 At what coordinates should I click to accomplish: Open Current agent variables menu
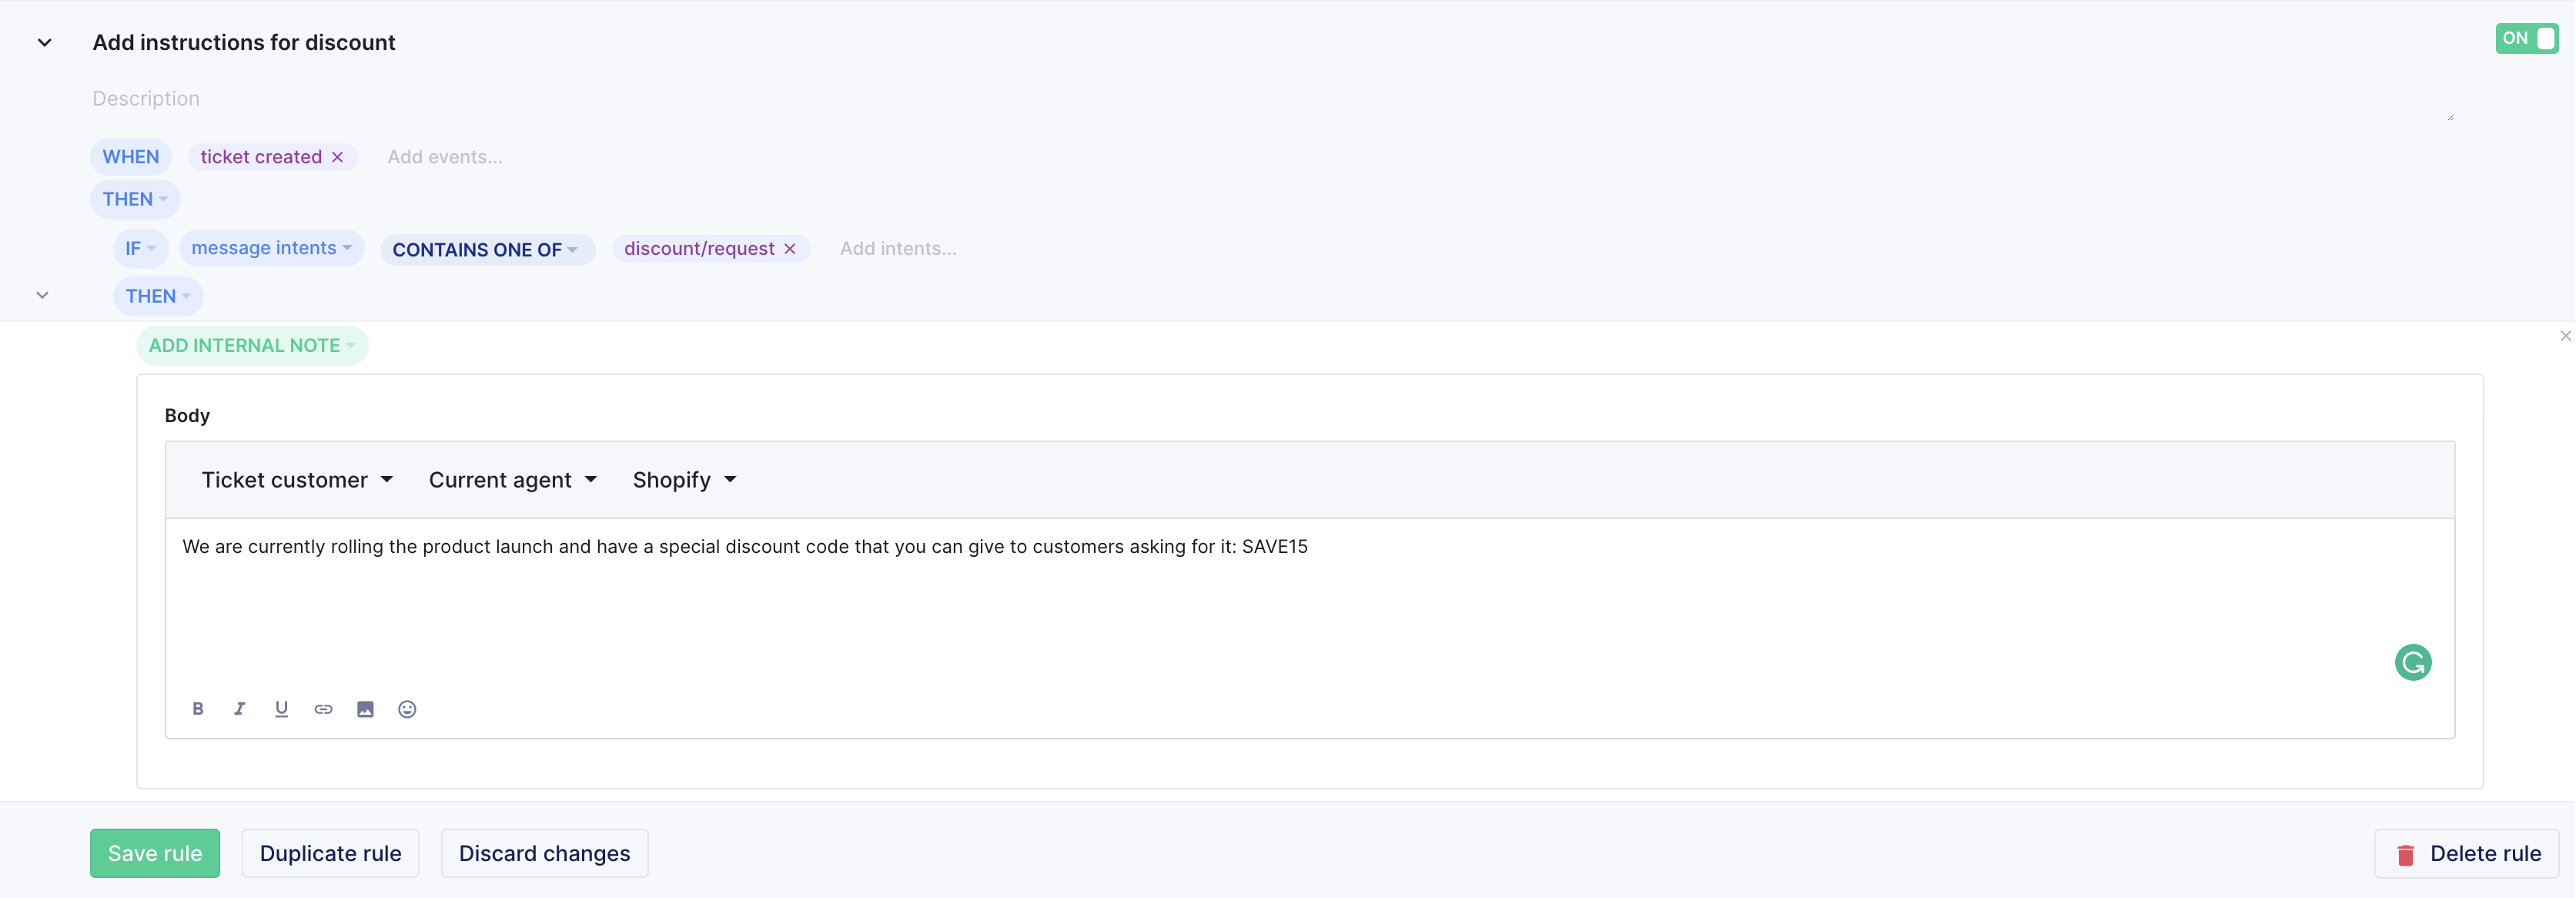[x=513, y=480]
